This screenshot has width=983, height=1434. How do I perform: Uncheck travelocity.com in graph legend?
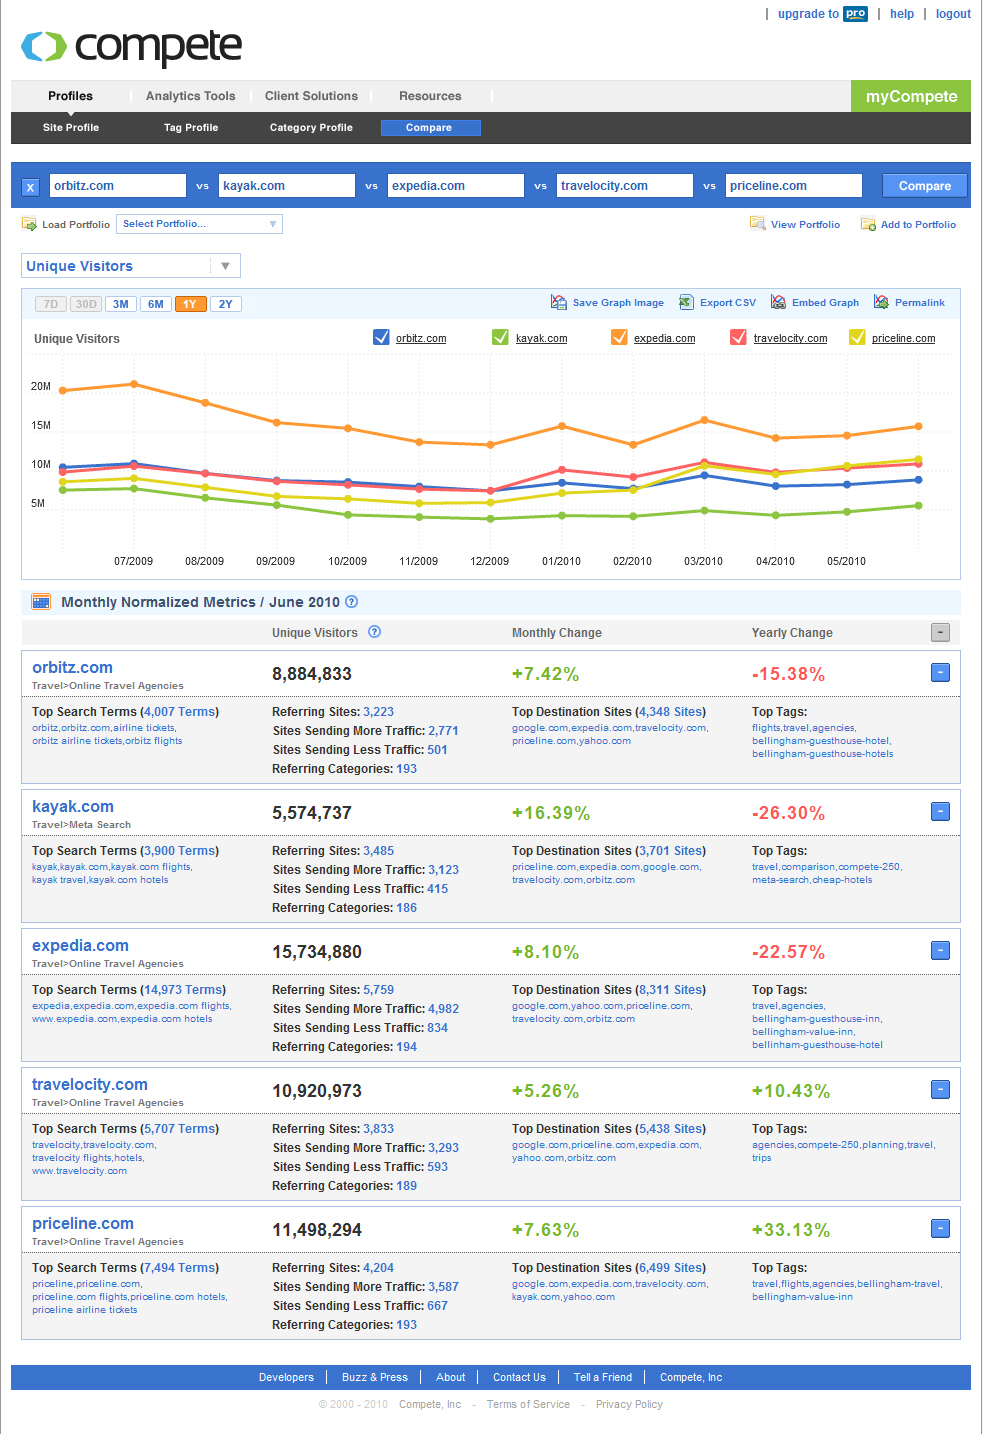click(738, 337)
